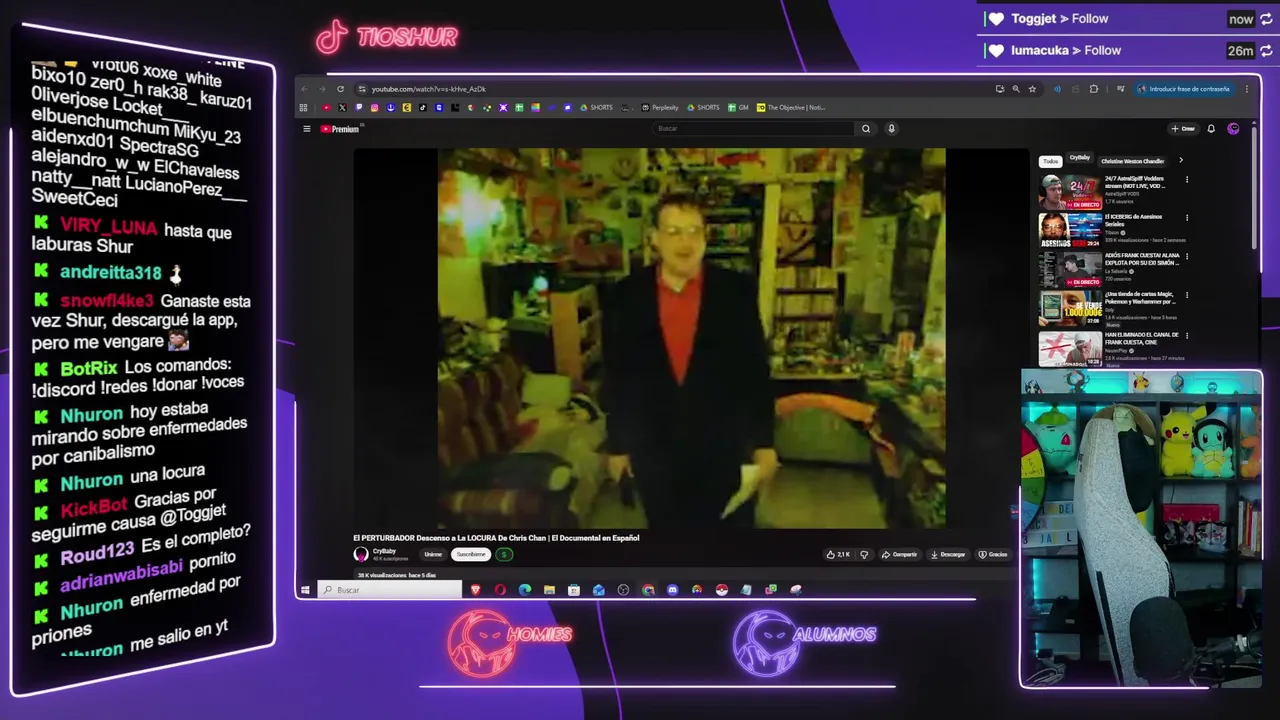This screenshot has width=1280, height=720.
Task: Open more options for ADIÓS FRANK CUESTA video
Action: [x=1187, y=256]
